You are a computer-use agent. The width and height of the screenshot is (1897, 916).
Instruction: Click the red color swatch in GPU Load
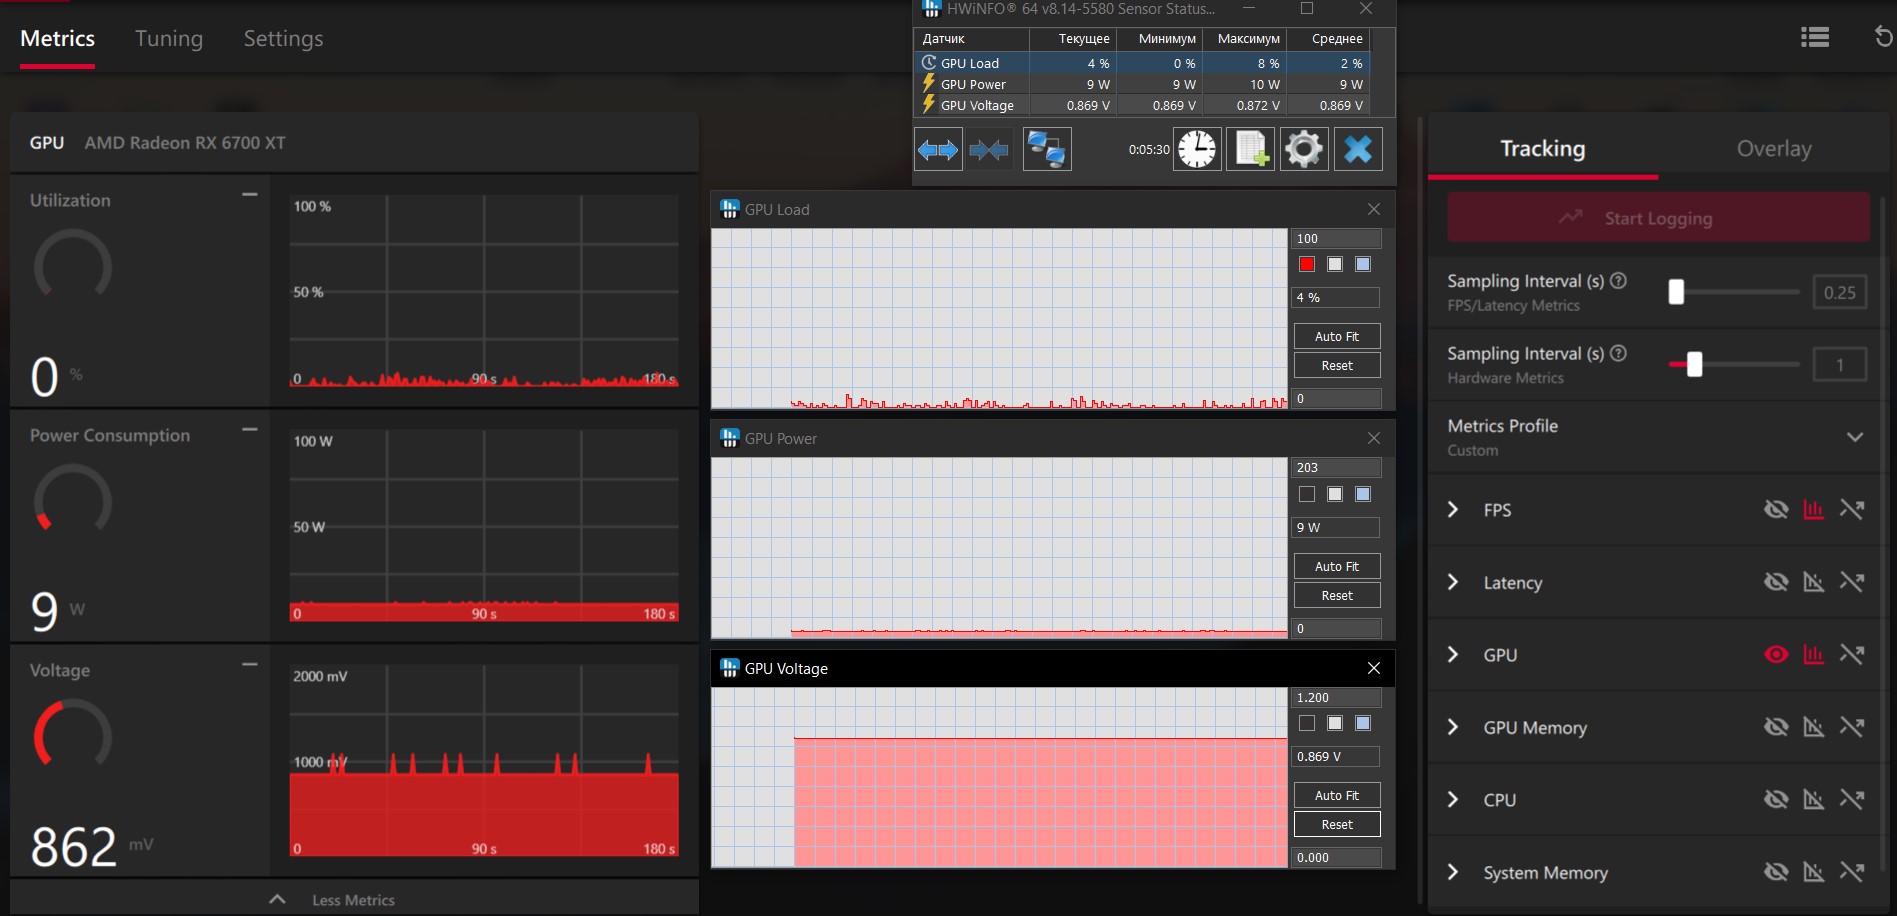click(x=1307, y=264)
